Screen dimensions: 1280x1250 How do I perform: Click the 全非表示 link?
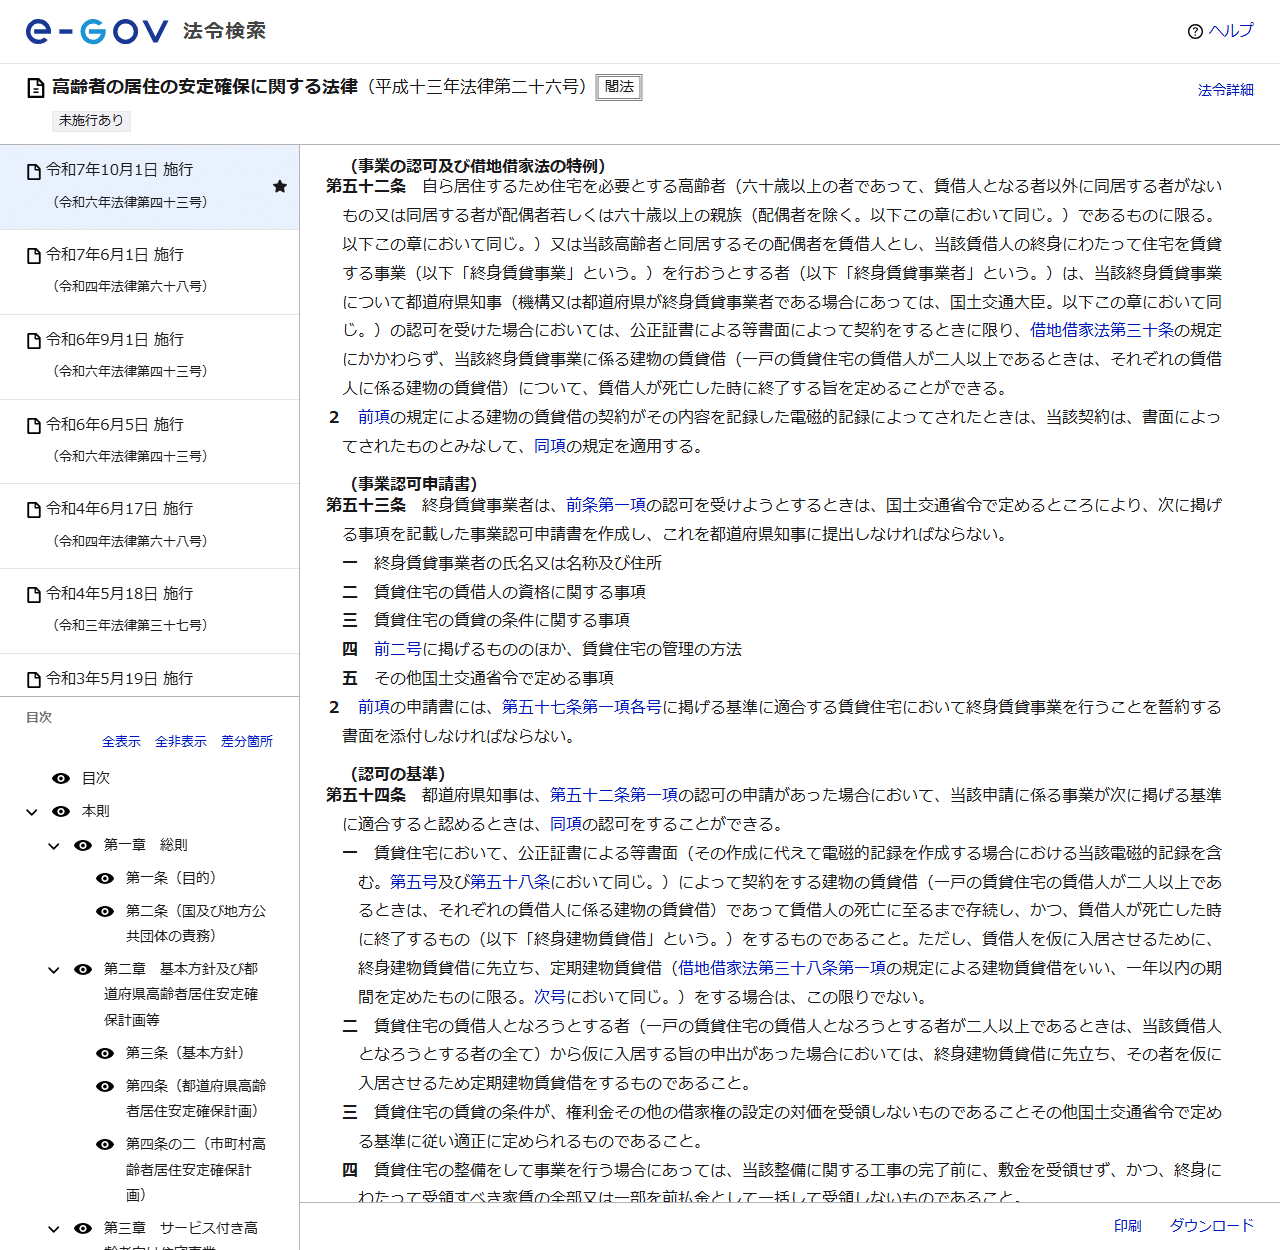pos(181,741)
